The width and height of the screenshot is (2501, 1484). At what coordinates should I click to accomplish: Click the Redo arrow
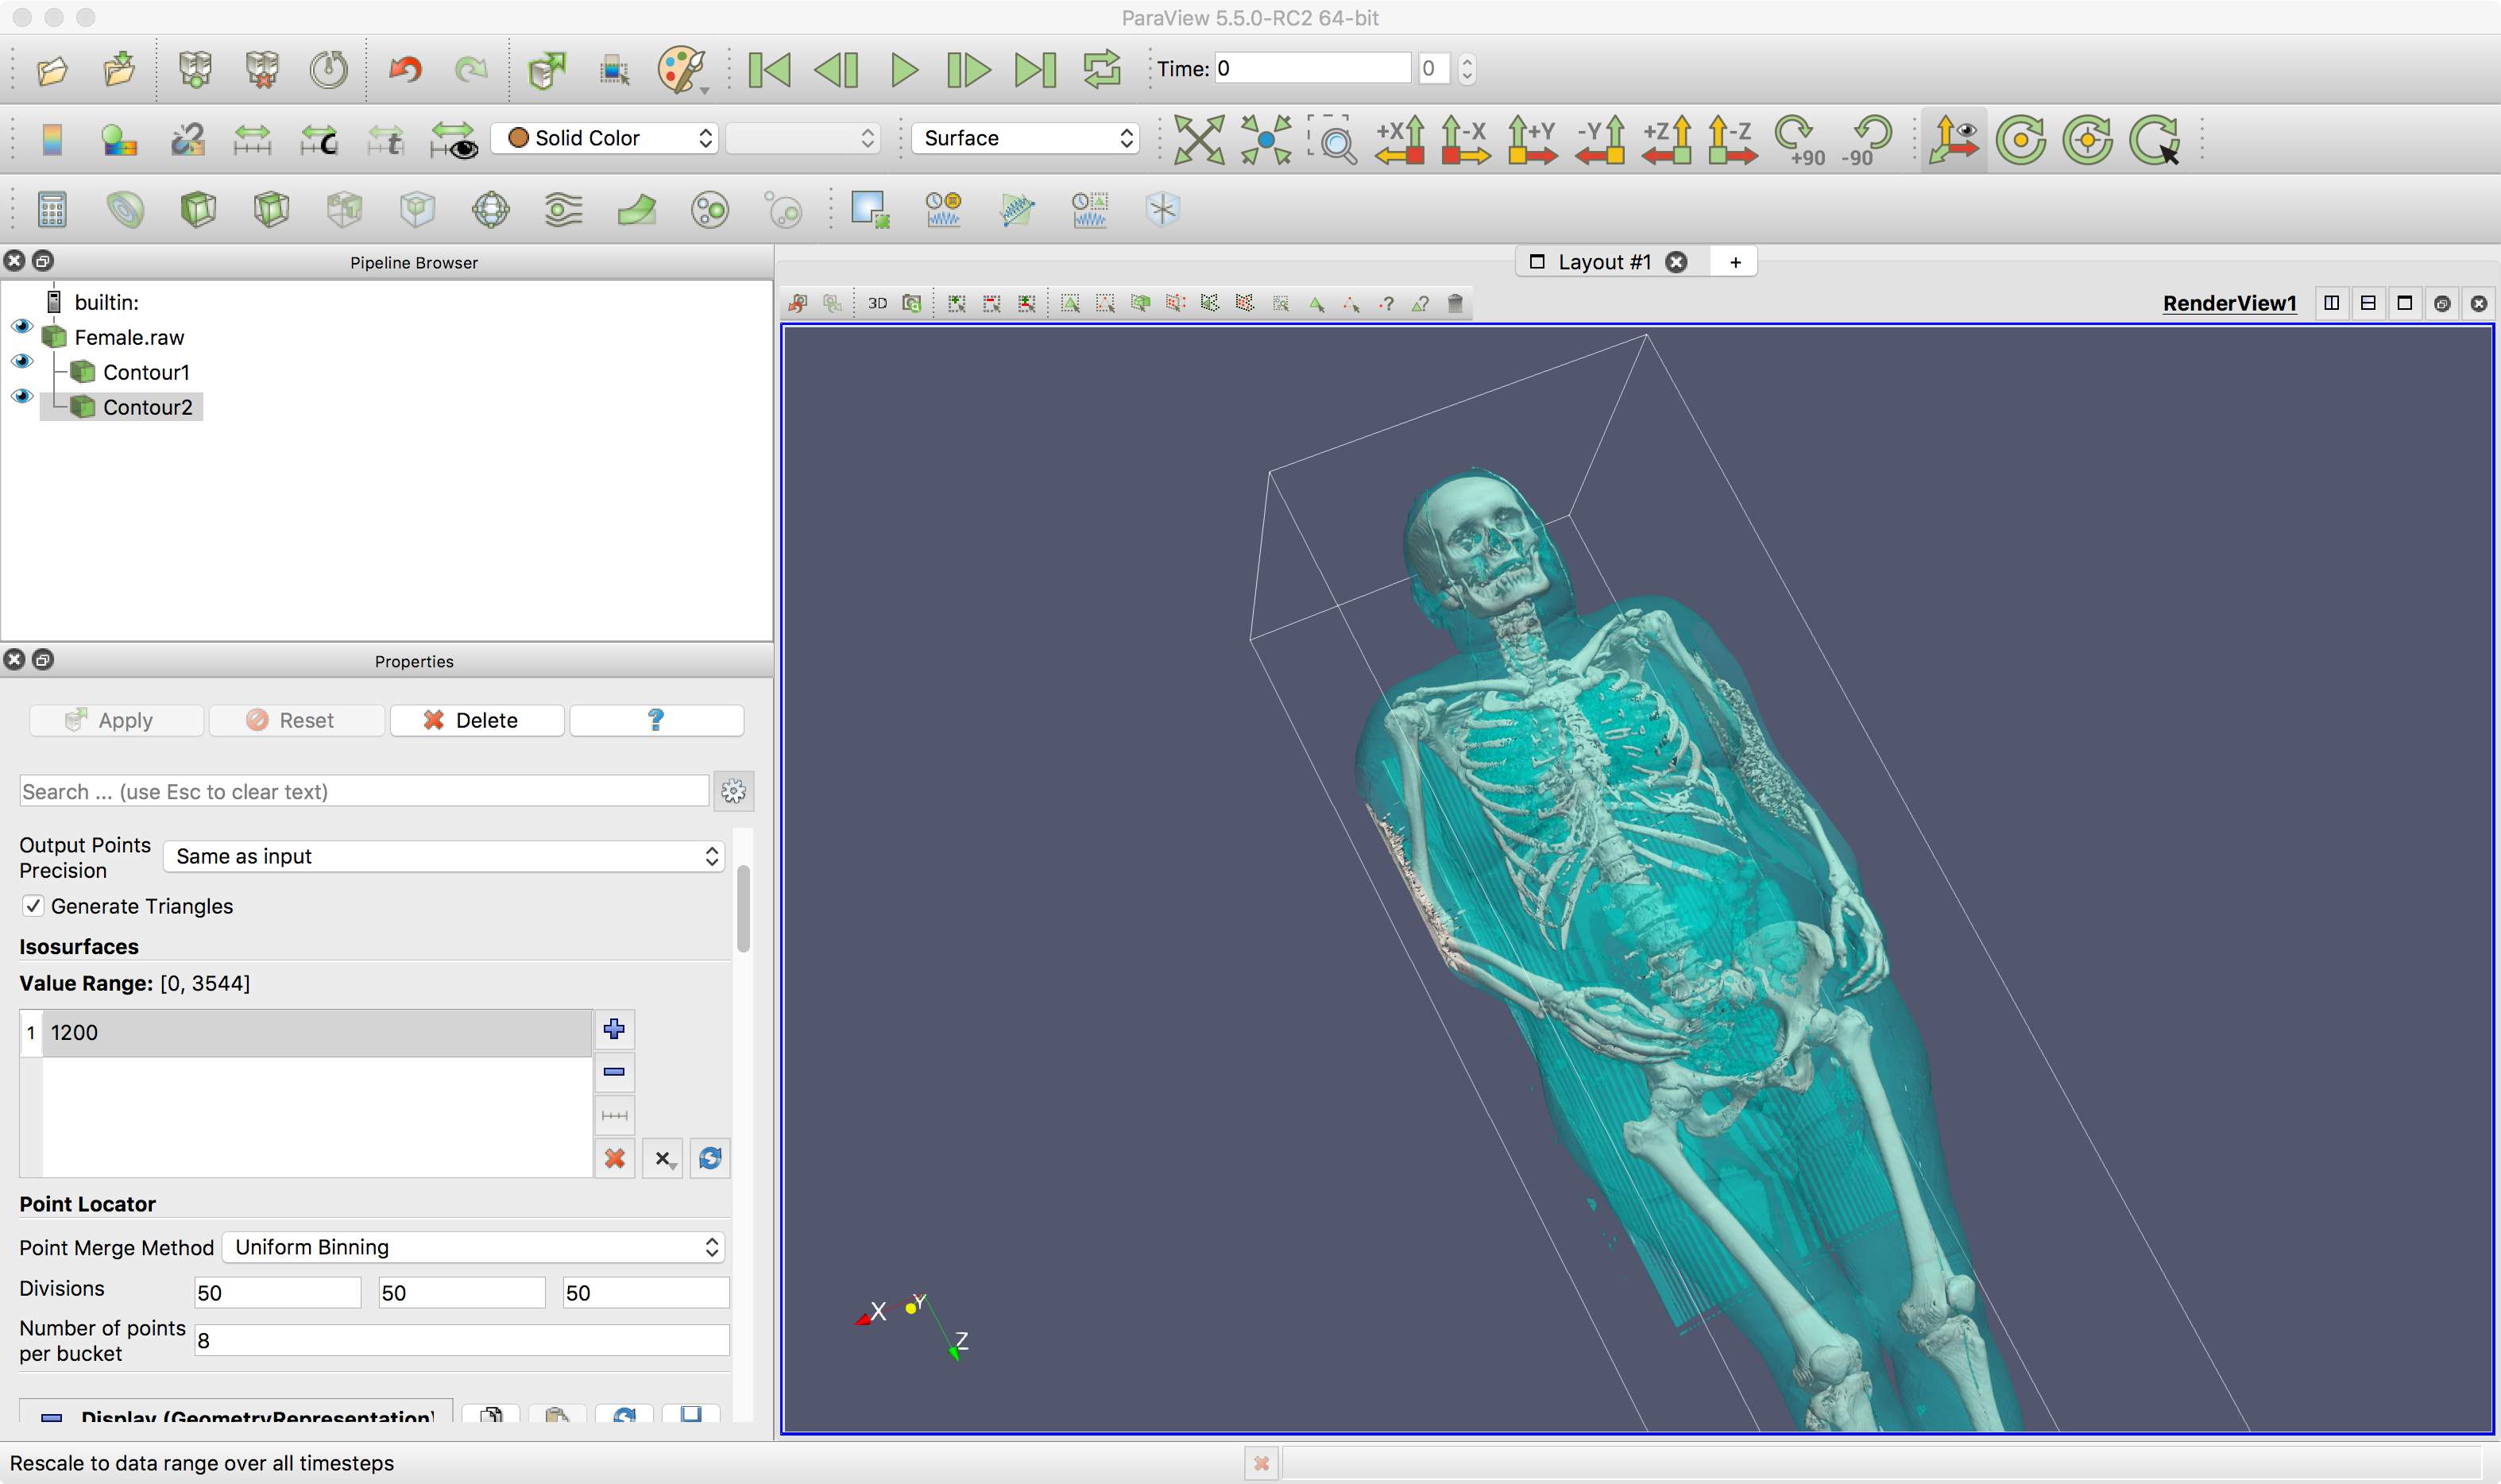(471, 70)
